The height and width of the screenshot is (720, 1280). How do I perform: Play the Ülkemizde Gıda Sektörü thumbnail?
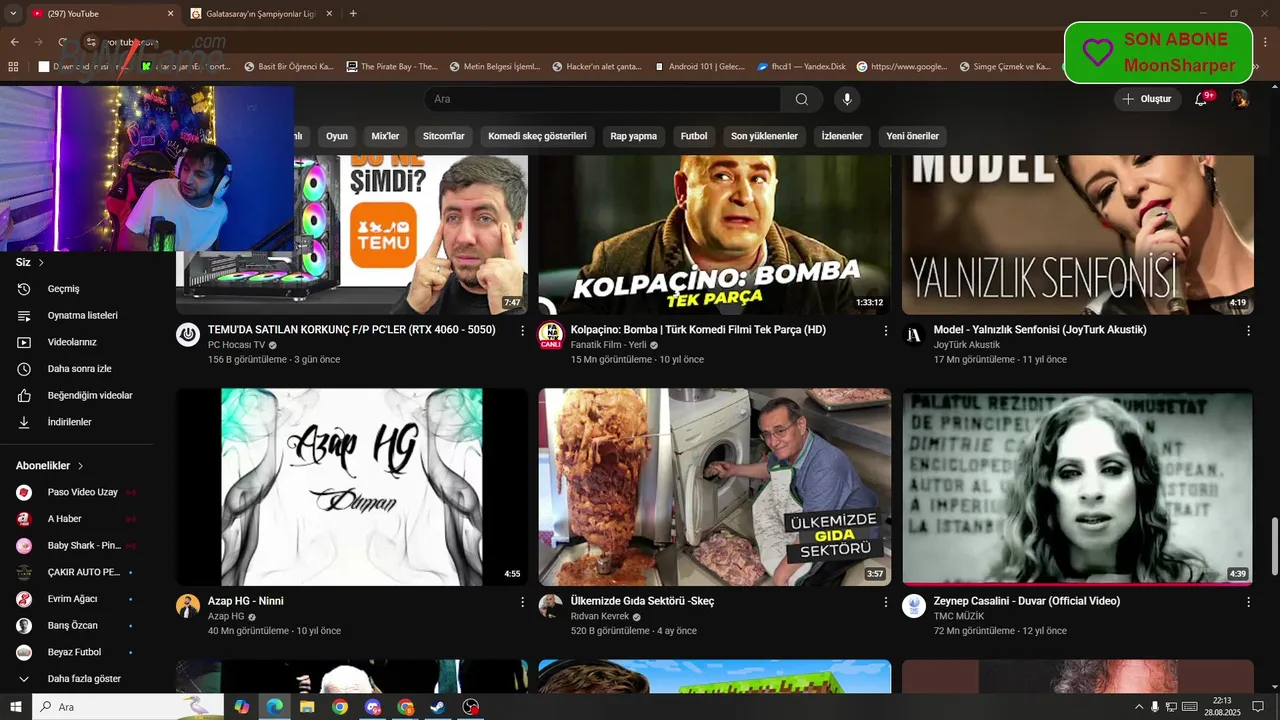pyautogui.click(x=715, y=487)
